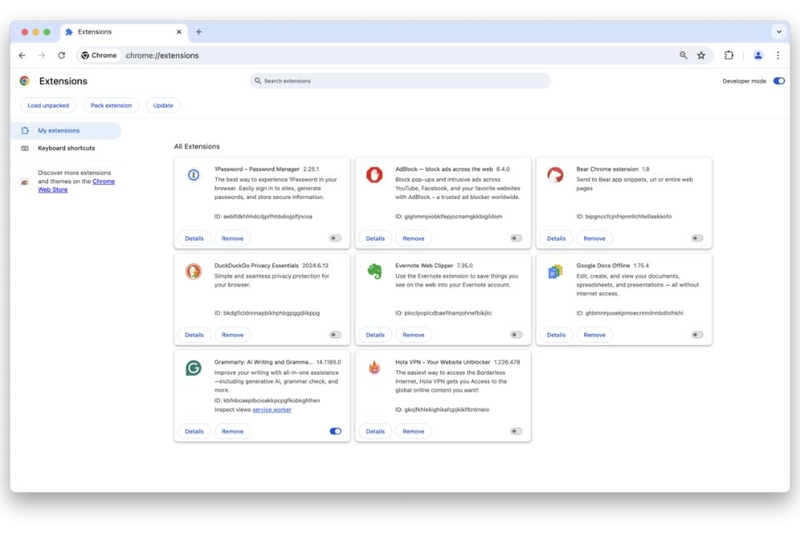Open Details for AdBlock
This screenshot has width=800, height=533.
(375, 238)
